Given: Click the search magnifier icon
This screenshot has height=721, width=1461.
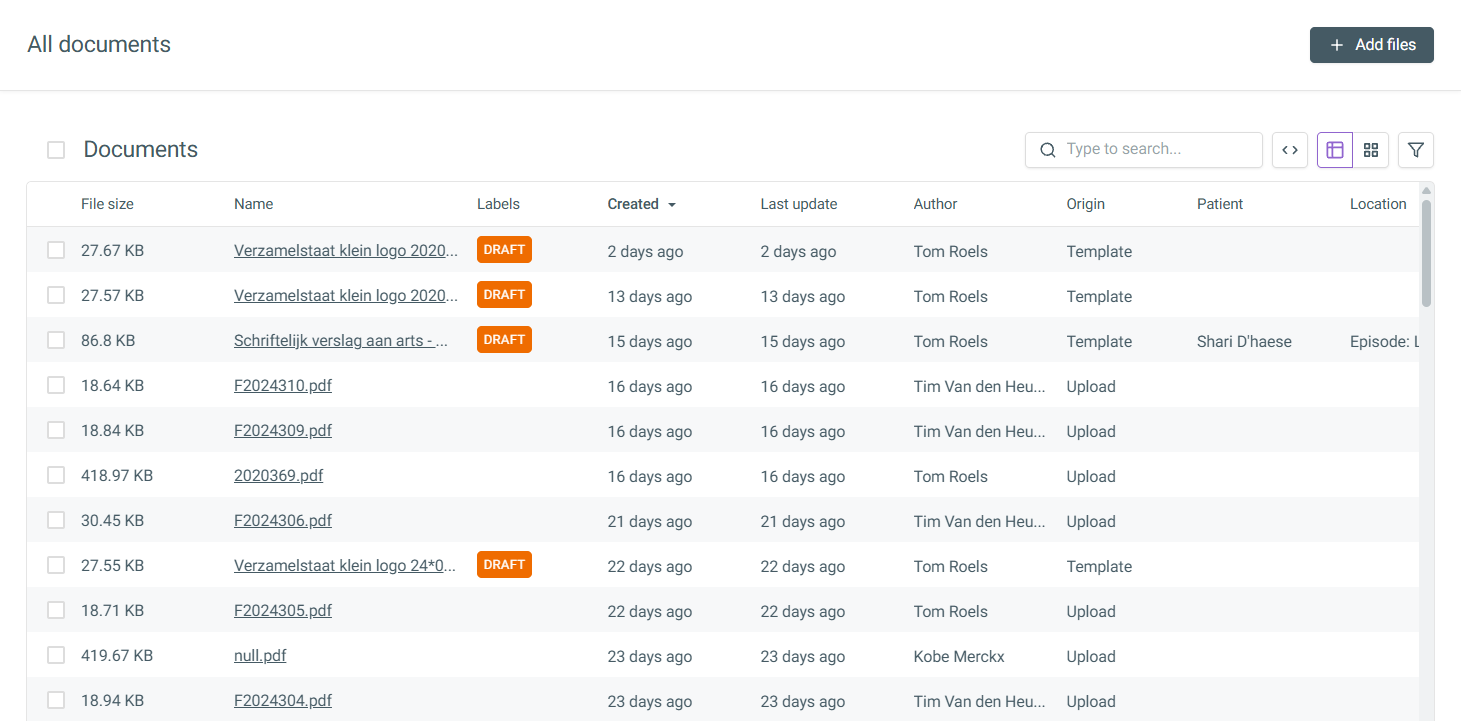Looking at the screenshot, I should pyautogui.click(x=1048, y=150).
